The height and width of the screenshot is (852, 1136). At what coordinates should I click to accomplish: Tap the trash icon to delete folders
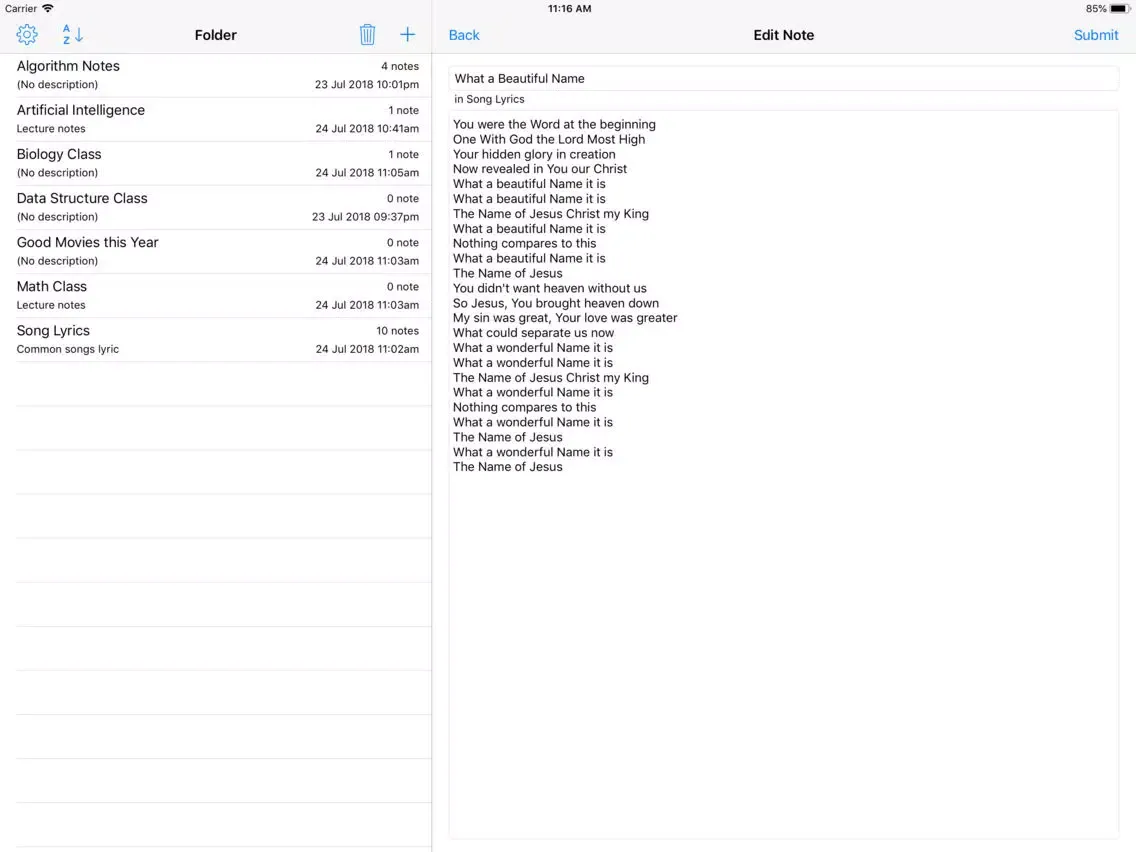[x=367, y=34]
